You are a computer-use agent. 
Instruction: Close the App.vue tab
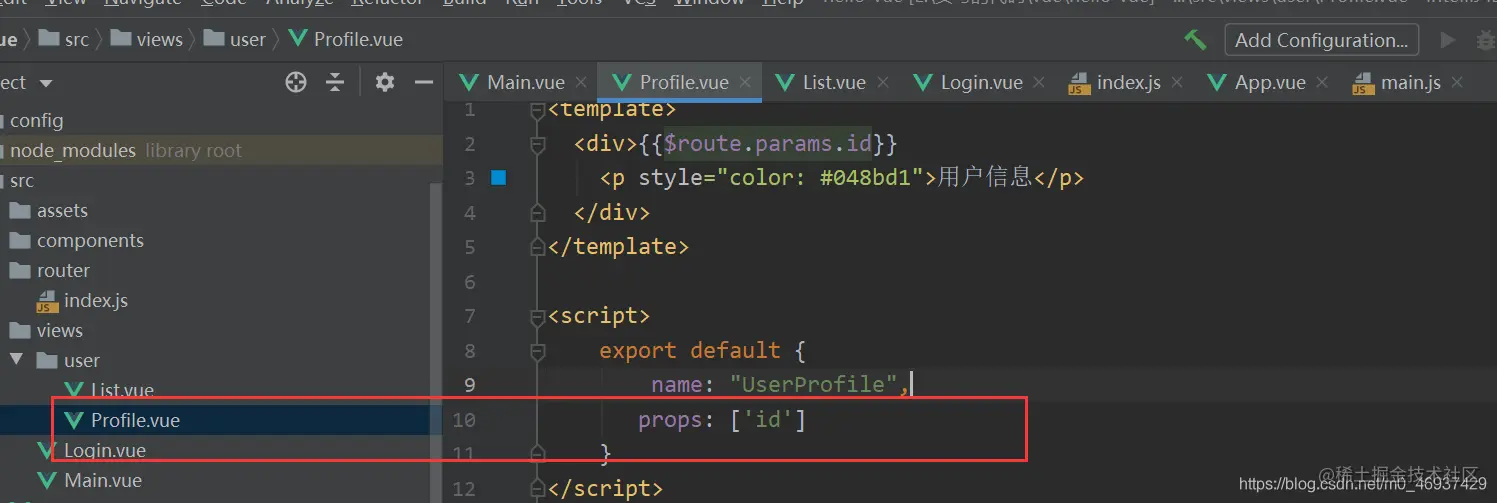tap(1322, 83)
